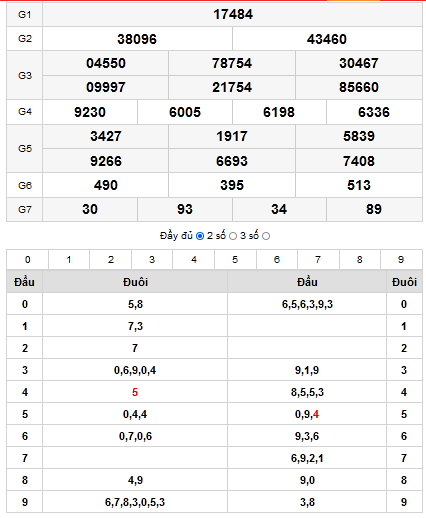Select digit filter 8

(360, 259)
